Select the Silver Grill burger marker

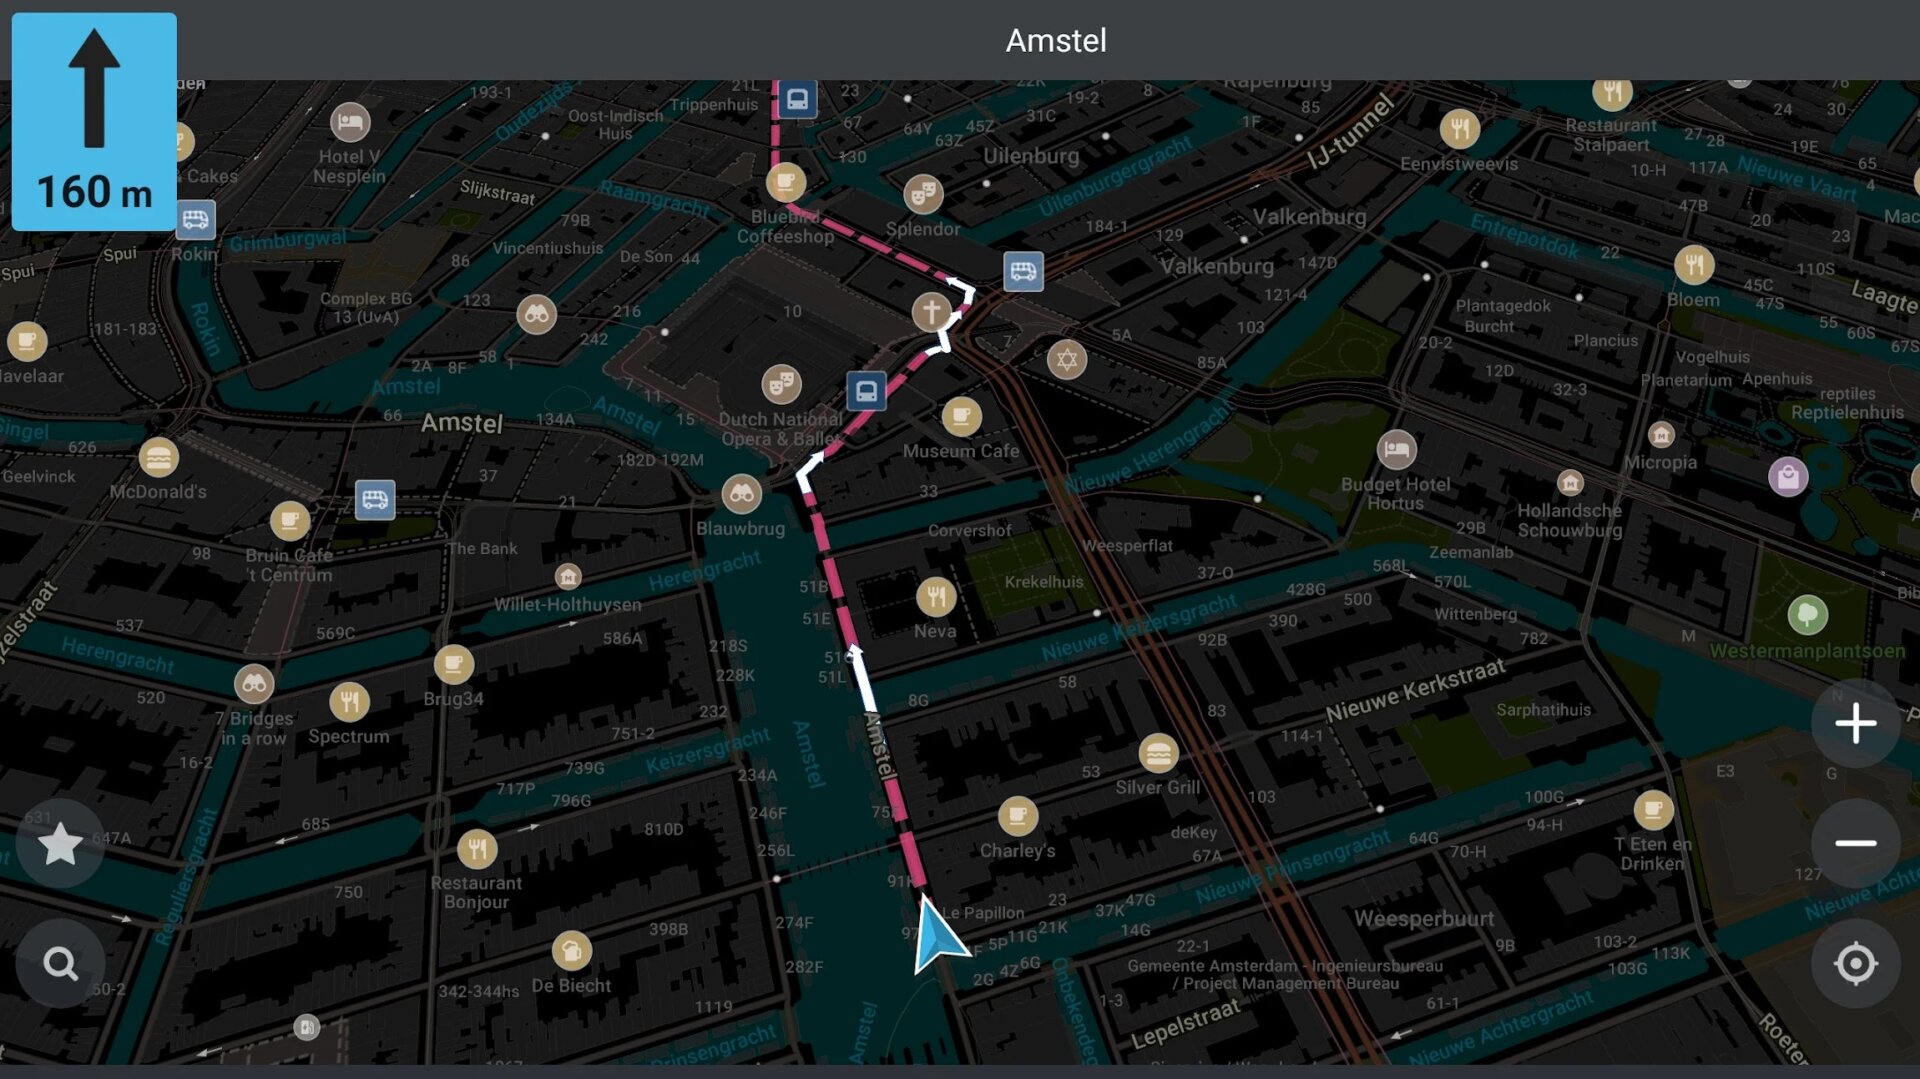1158,754
